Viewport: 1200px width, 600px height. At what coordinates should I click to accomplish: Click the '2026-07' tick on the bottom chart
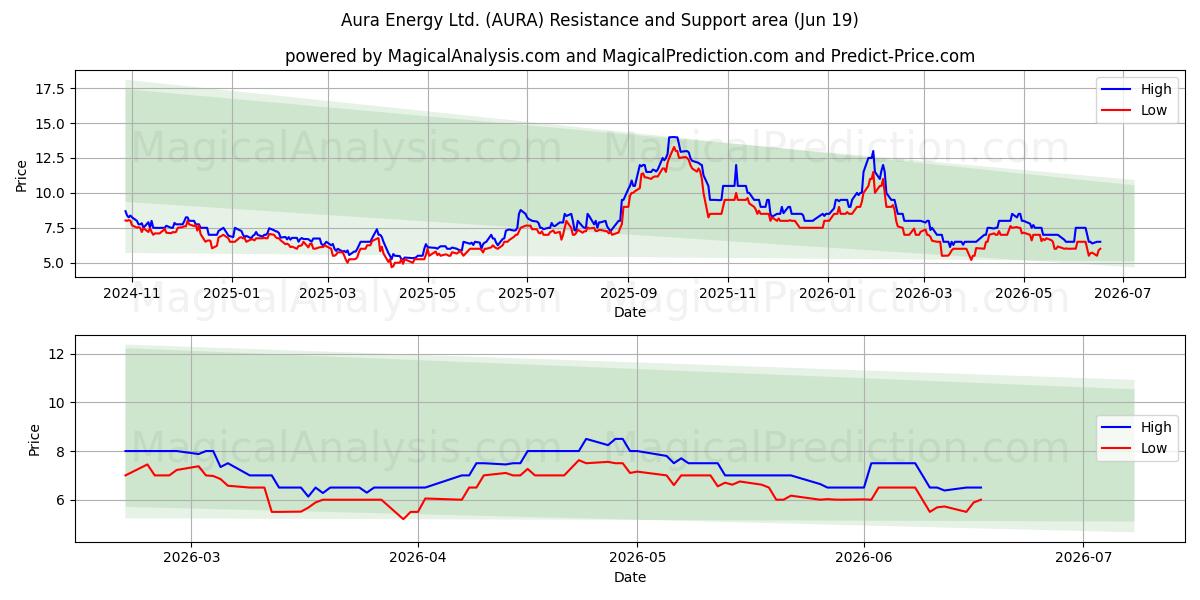(1084, 558)
